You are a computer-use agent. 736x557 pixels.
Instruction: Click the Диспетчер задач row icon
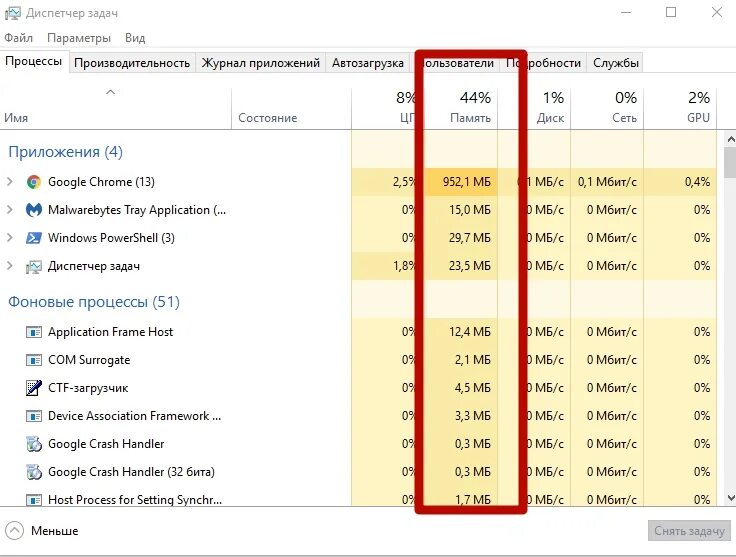coord(34,267)
